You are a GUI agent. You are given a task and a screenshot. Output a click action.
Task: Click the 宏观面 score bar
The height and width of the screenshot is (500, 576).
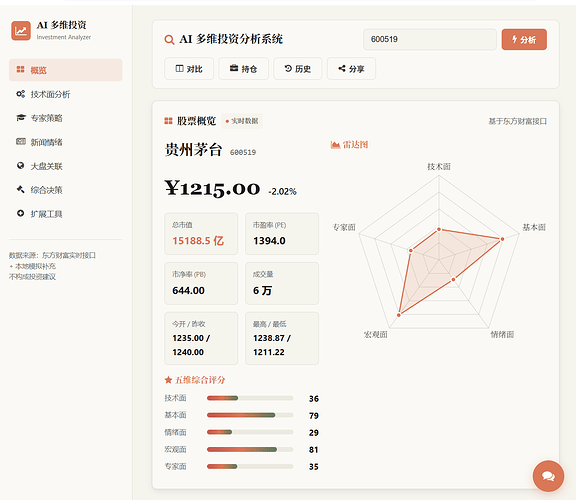pyautogui.click(x=250, y=449)
